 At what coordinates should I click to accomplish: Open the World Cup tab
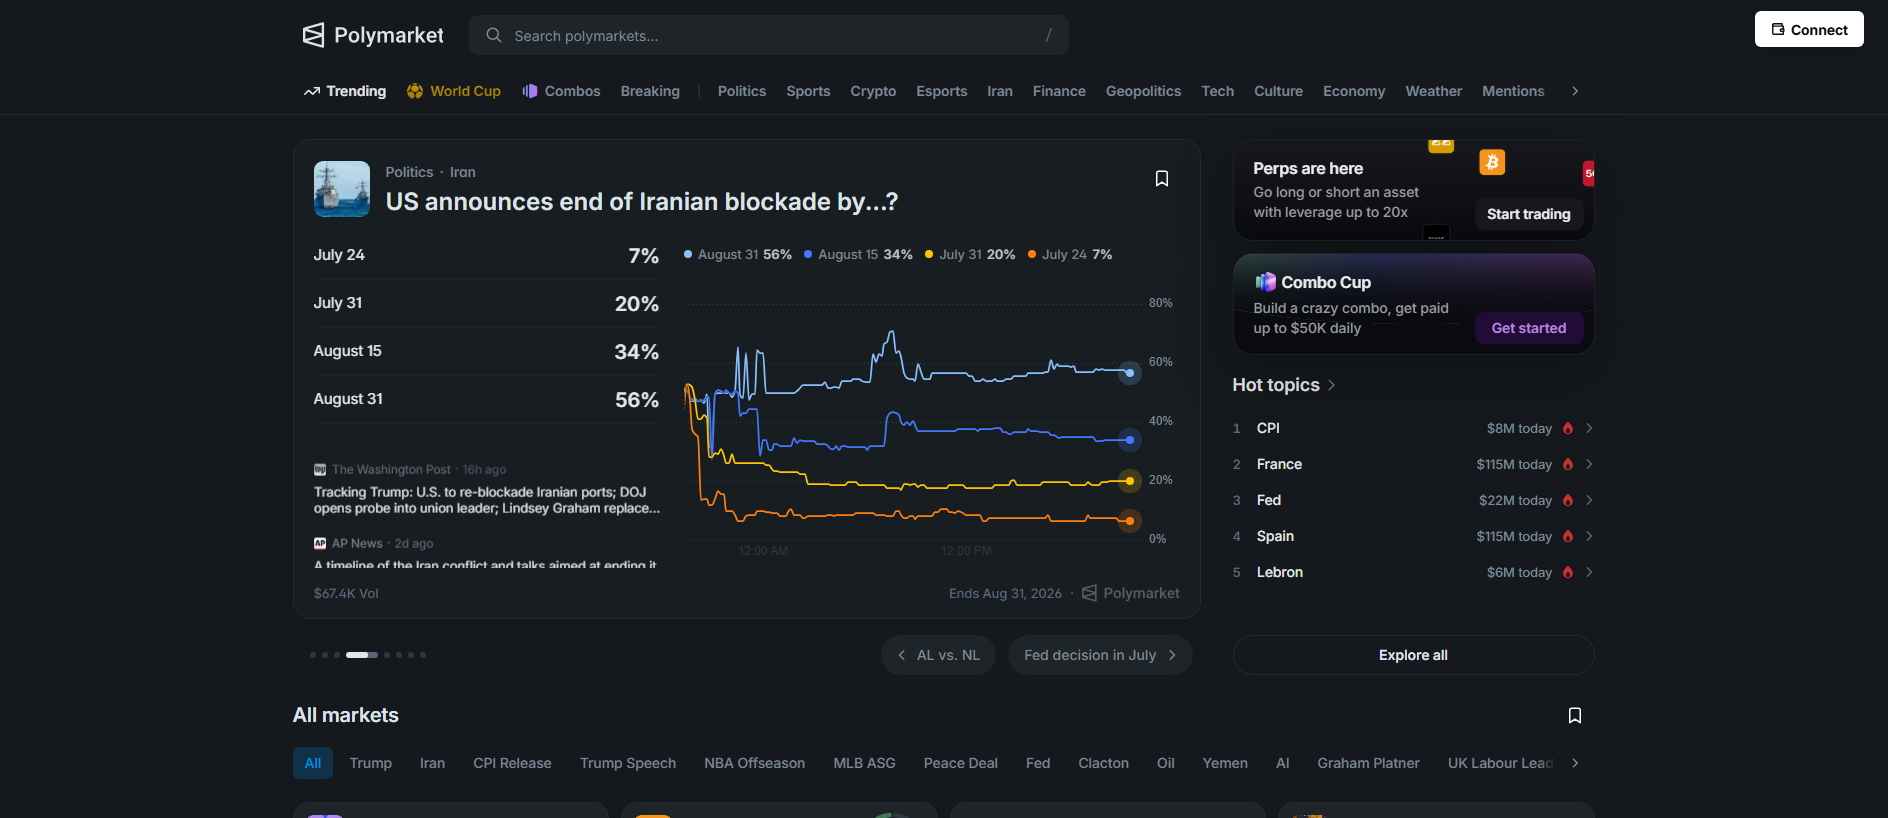click(454, 91)
